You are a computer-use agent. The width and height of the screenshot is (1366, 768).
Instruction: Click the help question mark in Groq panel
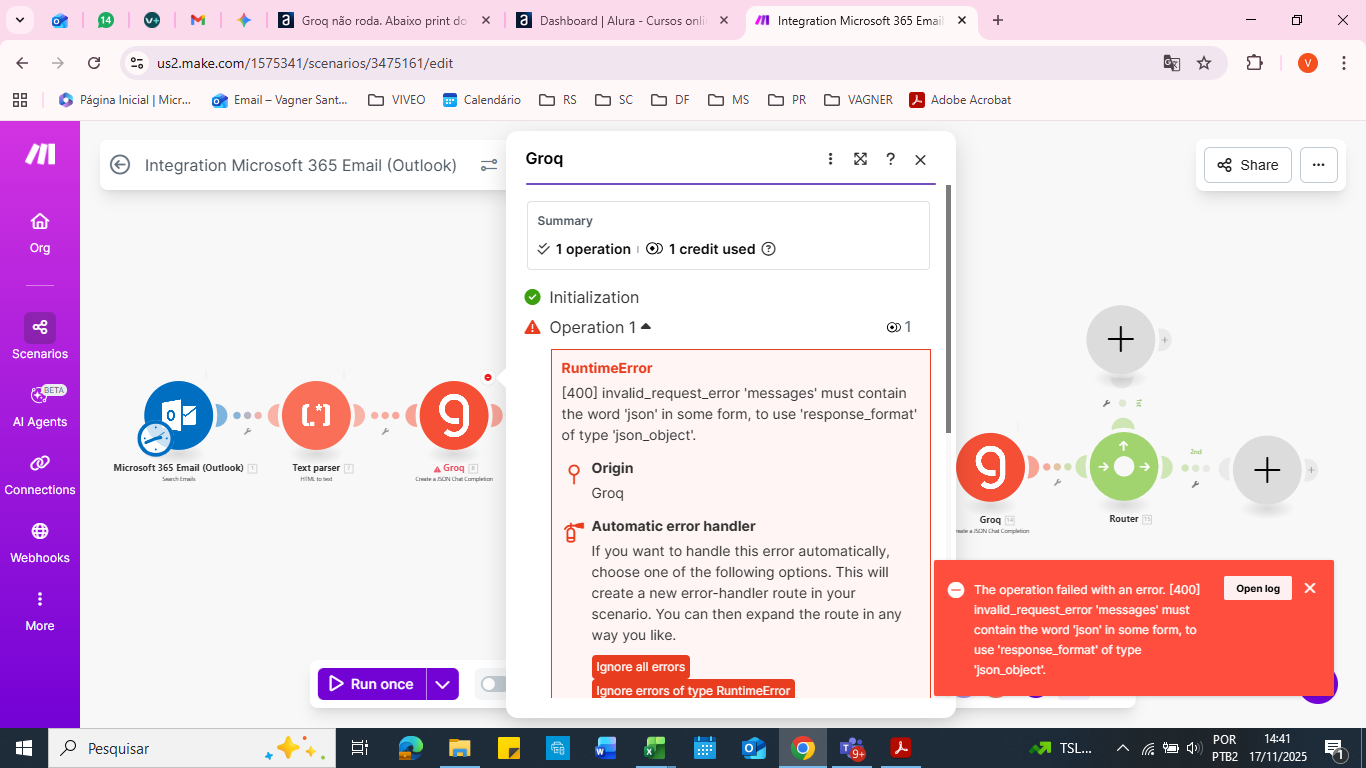[890, 159]
